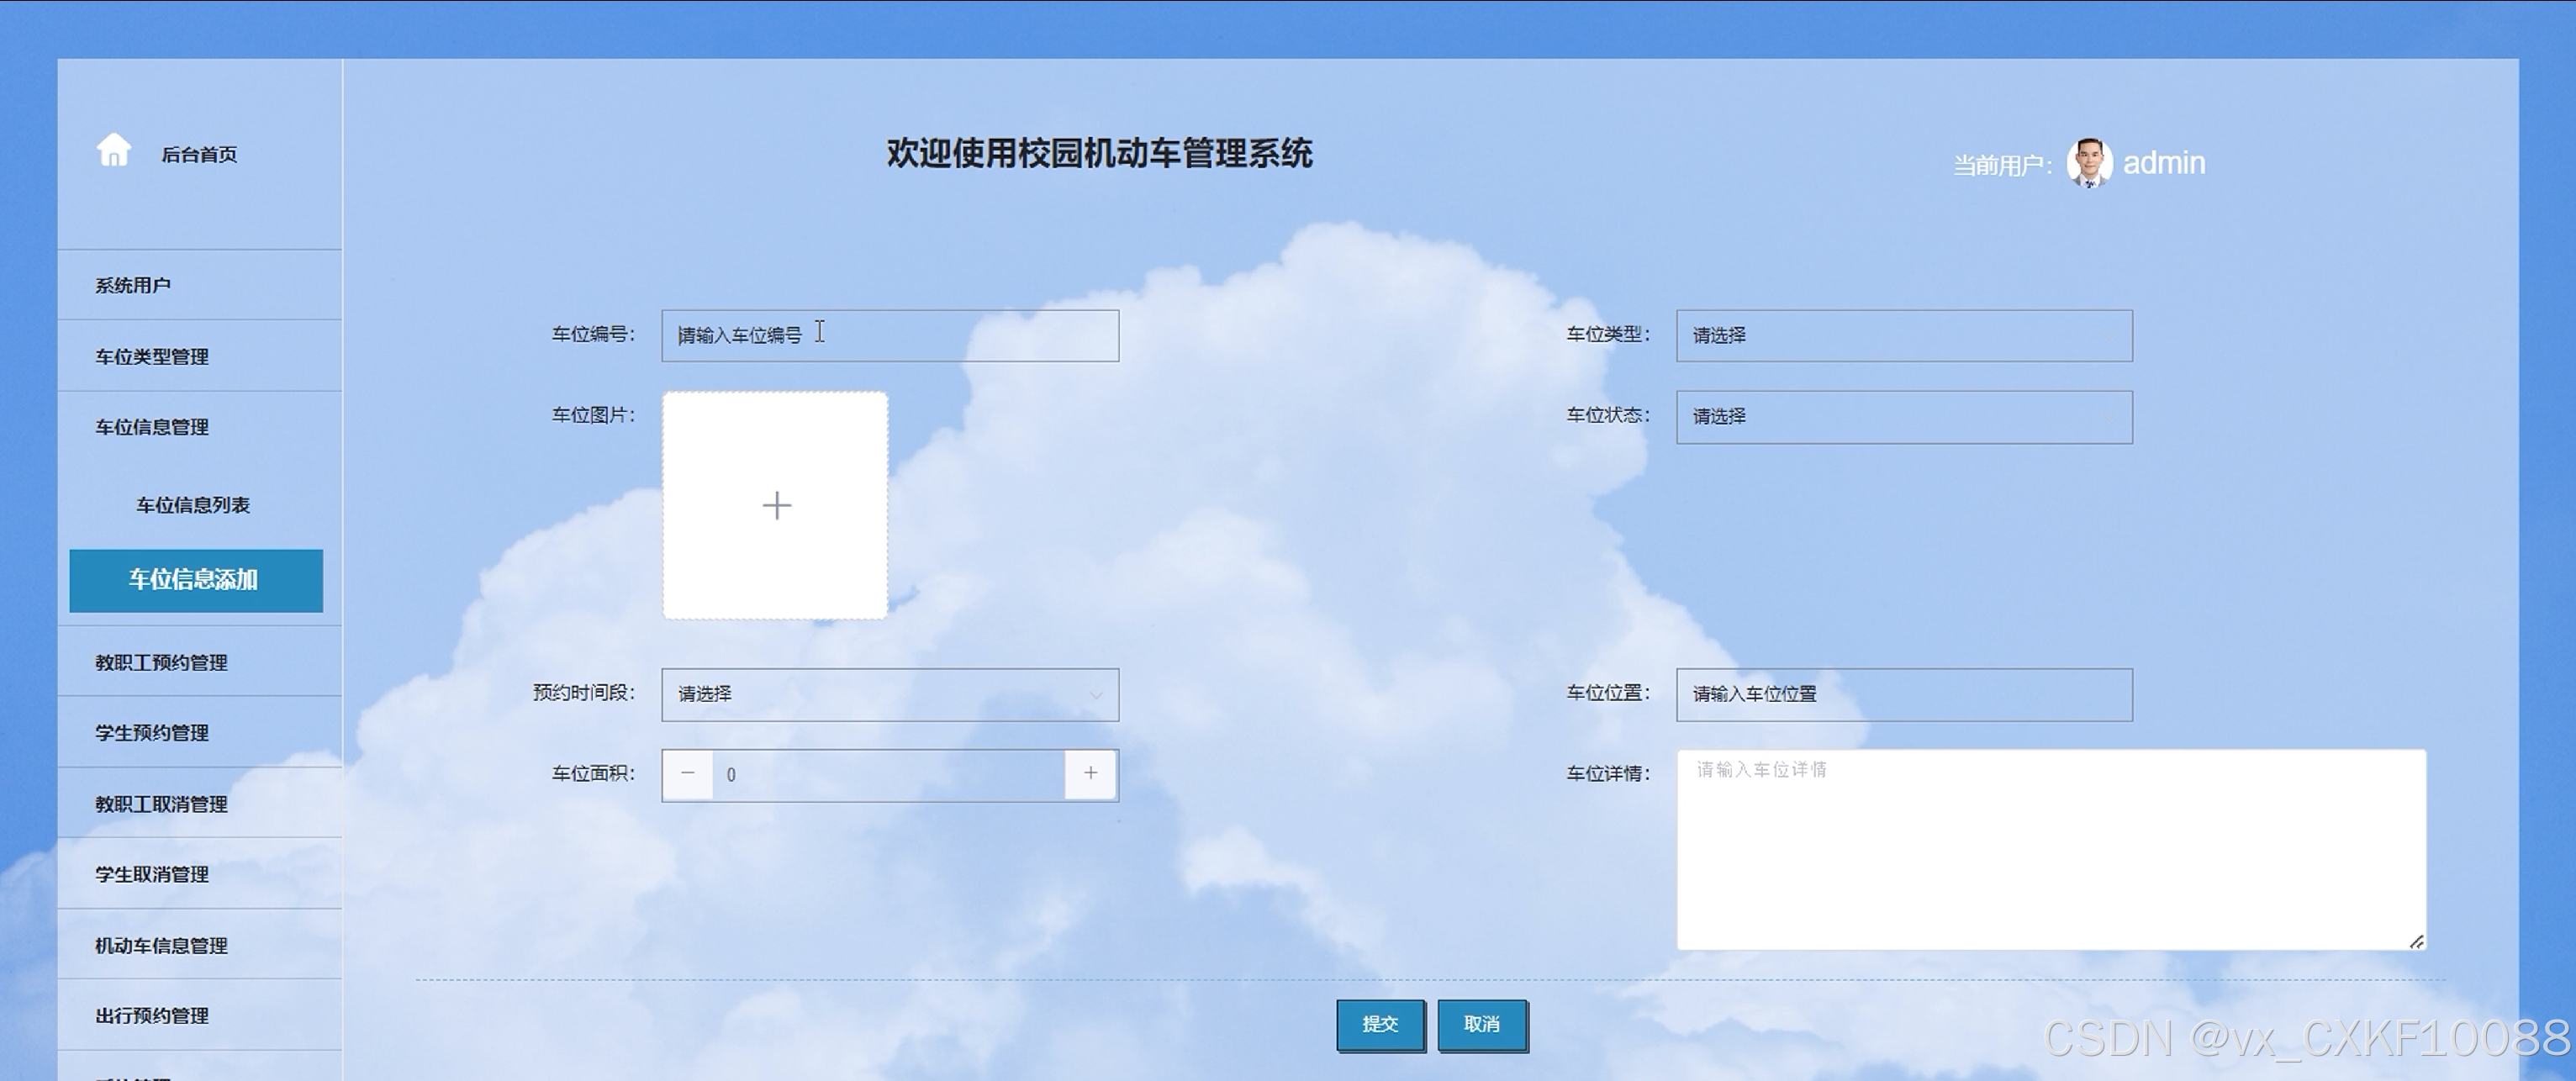
Task: Select the highlighted 车位信息添加 item
Action: (x=196, y=580)
